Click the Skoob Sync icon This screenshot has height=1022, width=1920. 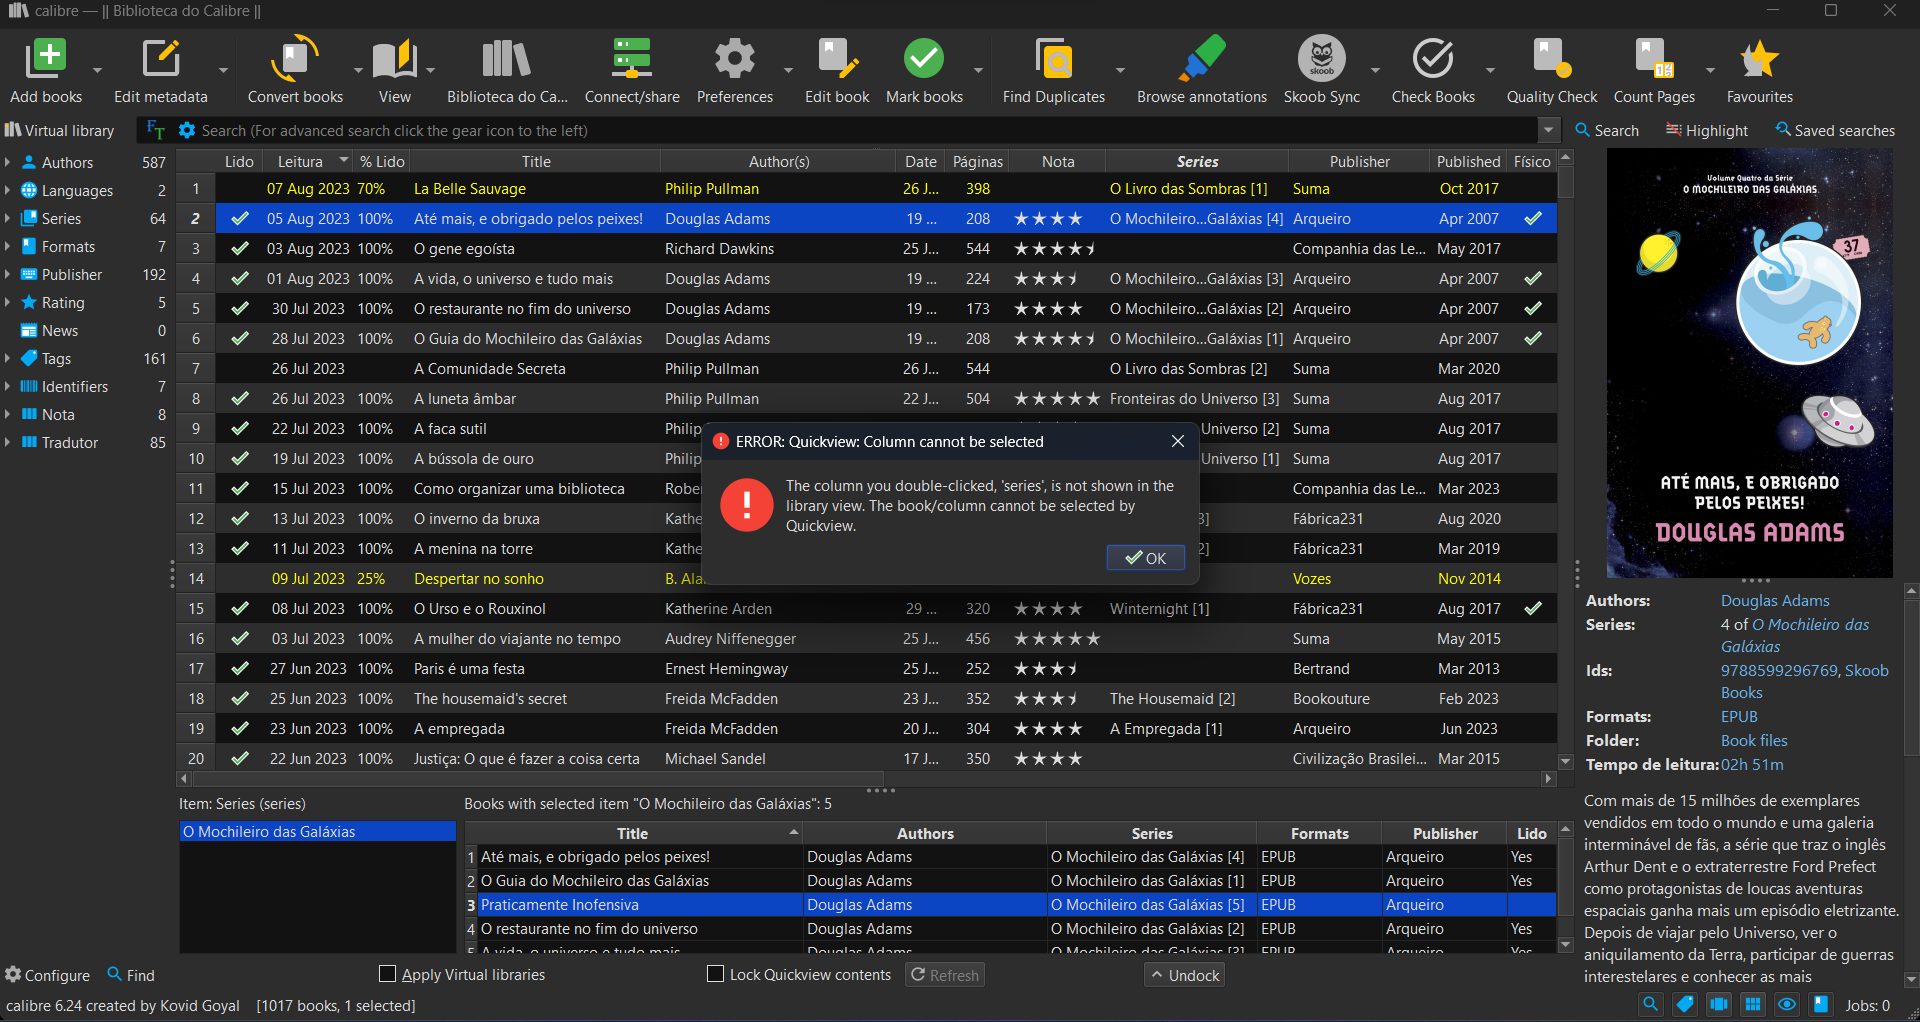click(1321, 60)
